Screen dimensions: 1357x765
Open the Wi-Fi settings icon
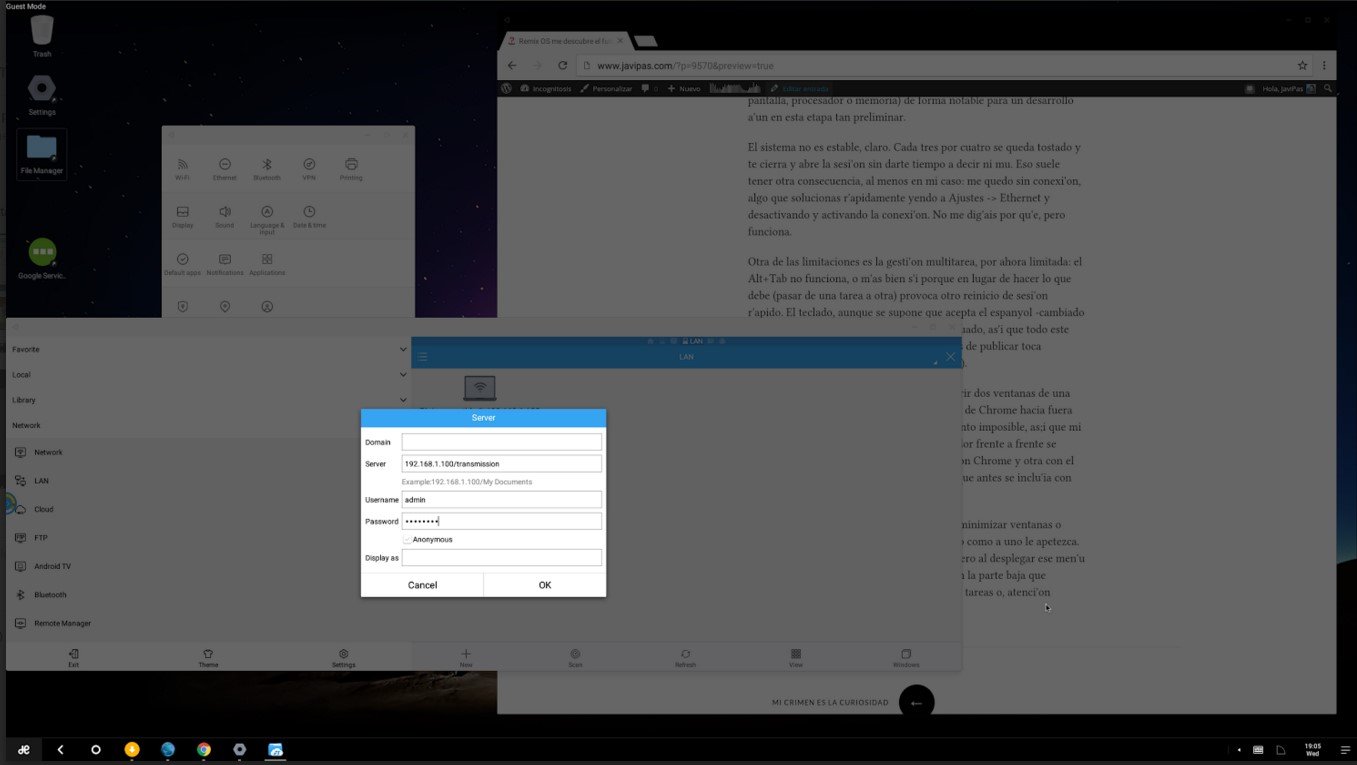tap(182, 168)
